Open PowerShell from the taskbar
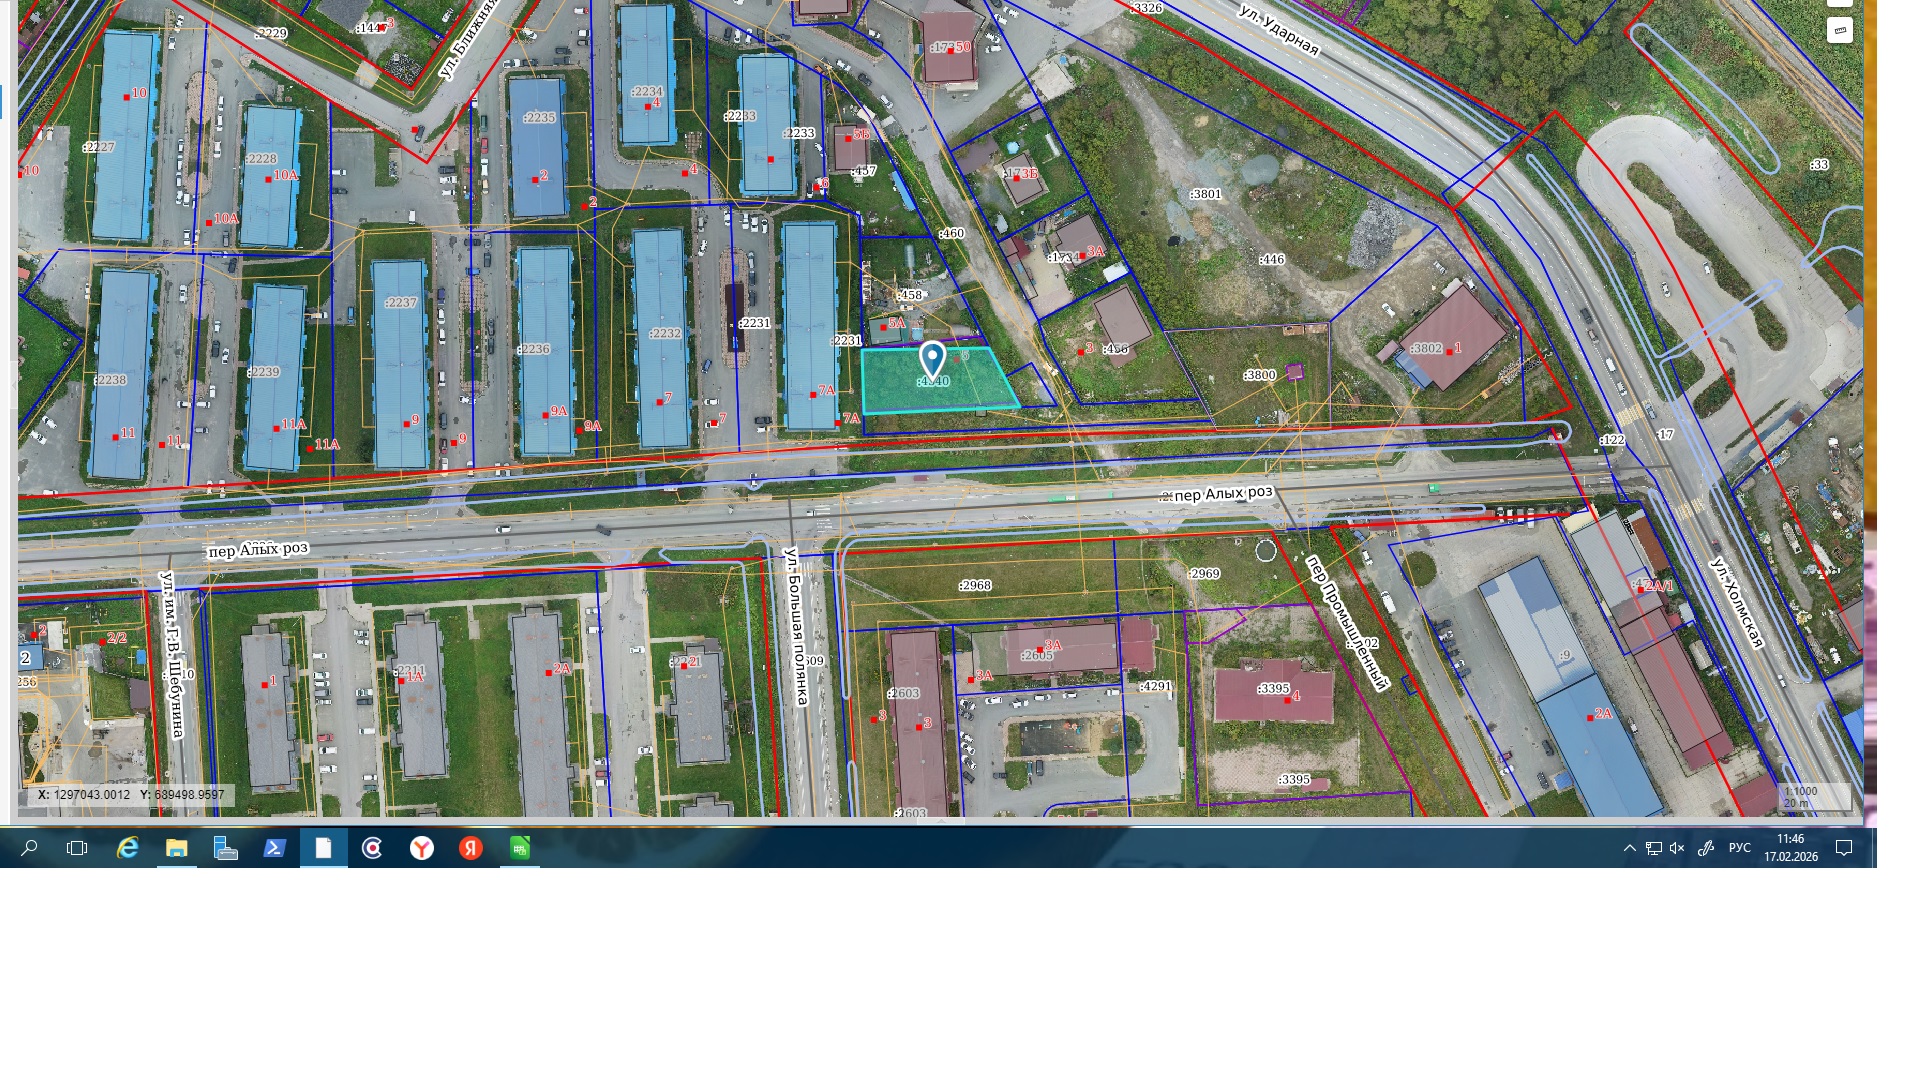 click(x=274, y=848)
